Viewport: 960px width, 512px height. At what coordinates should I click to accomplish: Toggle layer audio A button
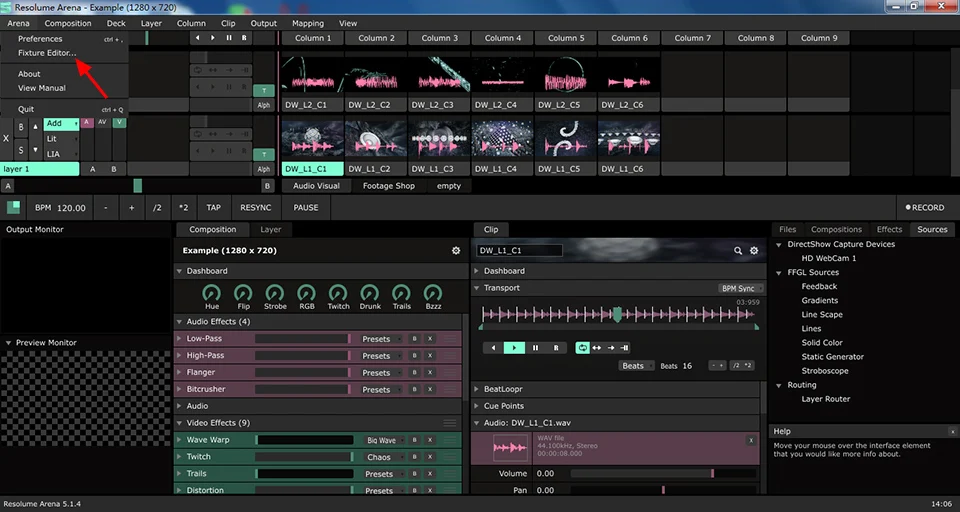[86, 122]
